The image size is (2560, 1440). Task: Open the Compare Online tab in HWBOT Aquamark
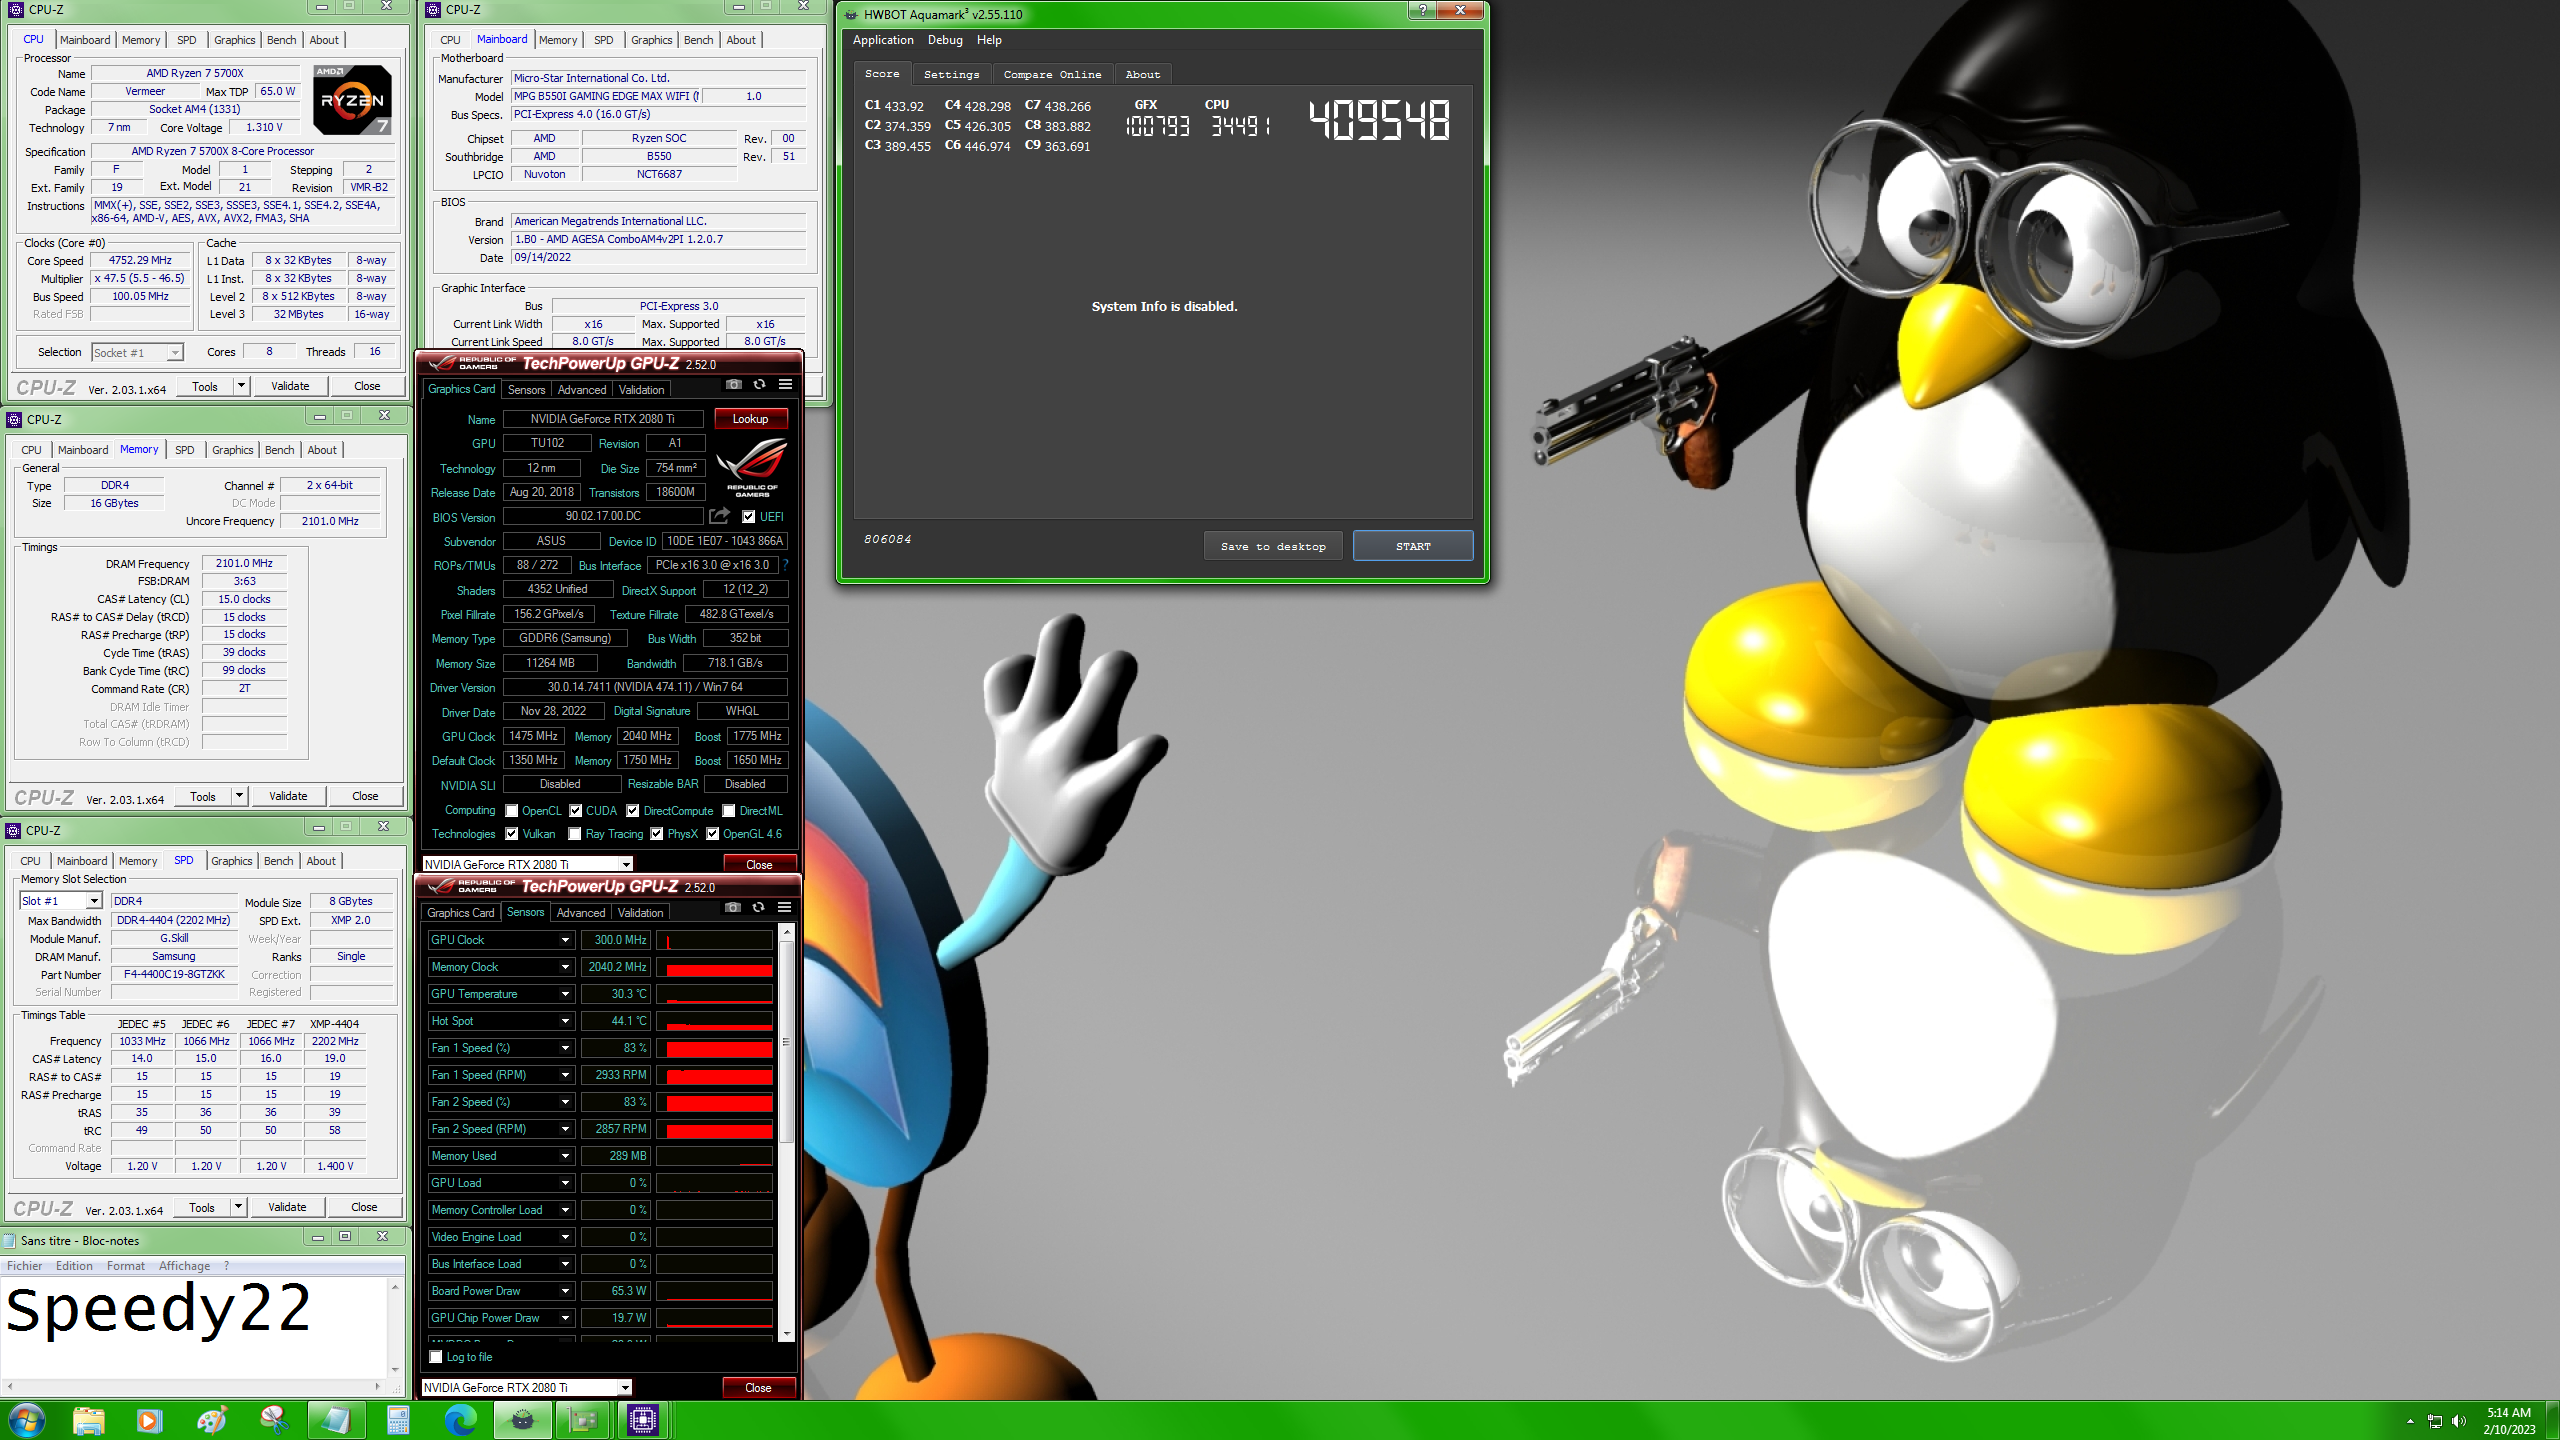[1052, 74]
